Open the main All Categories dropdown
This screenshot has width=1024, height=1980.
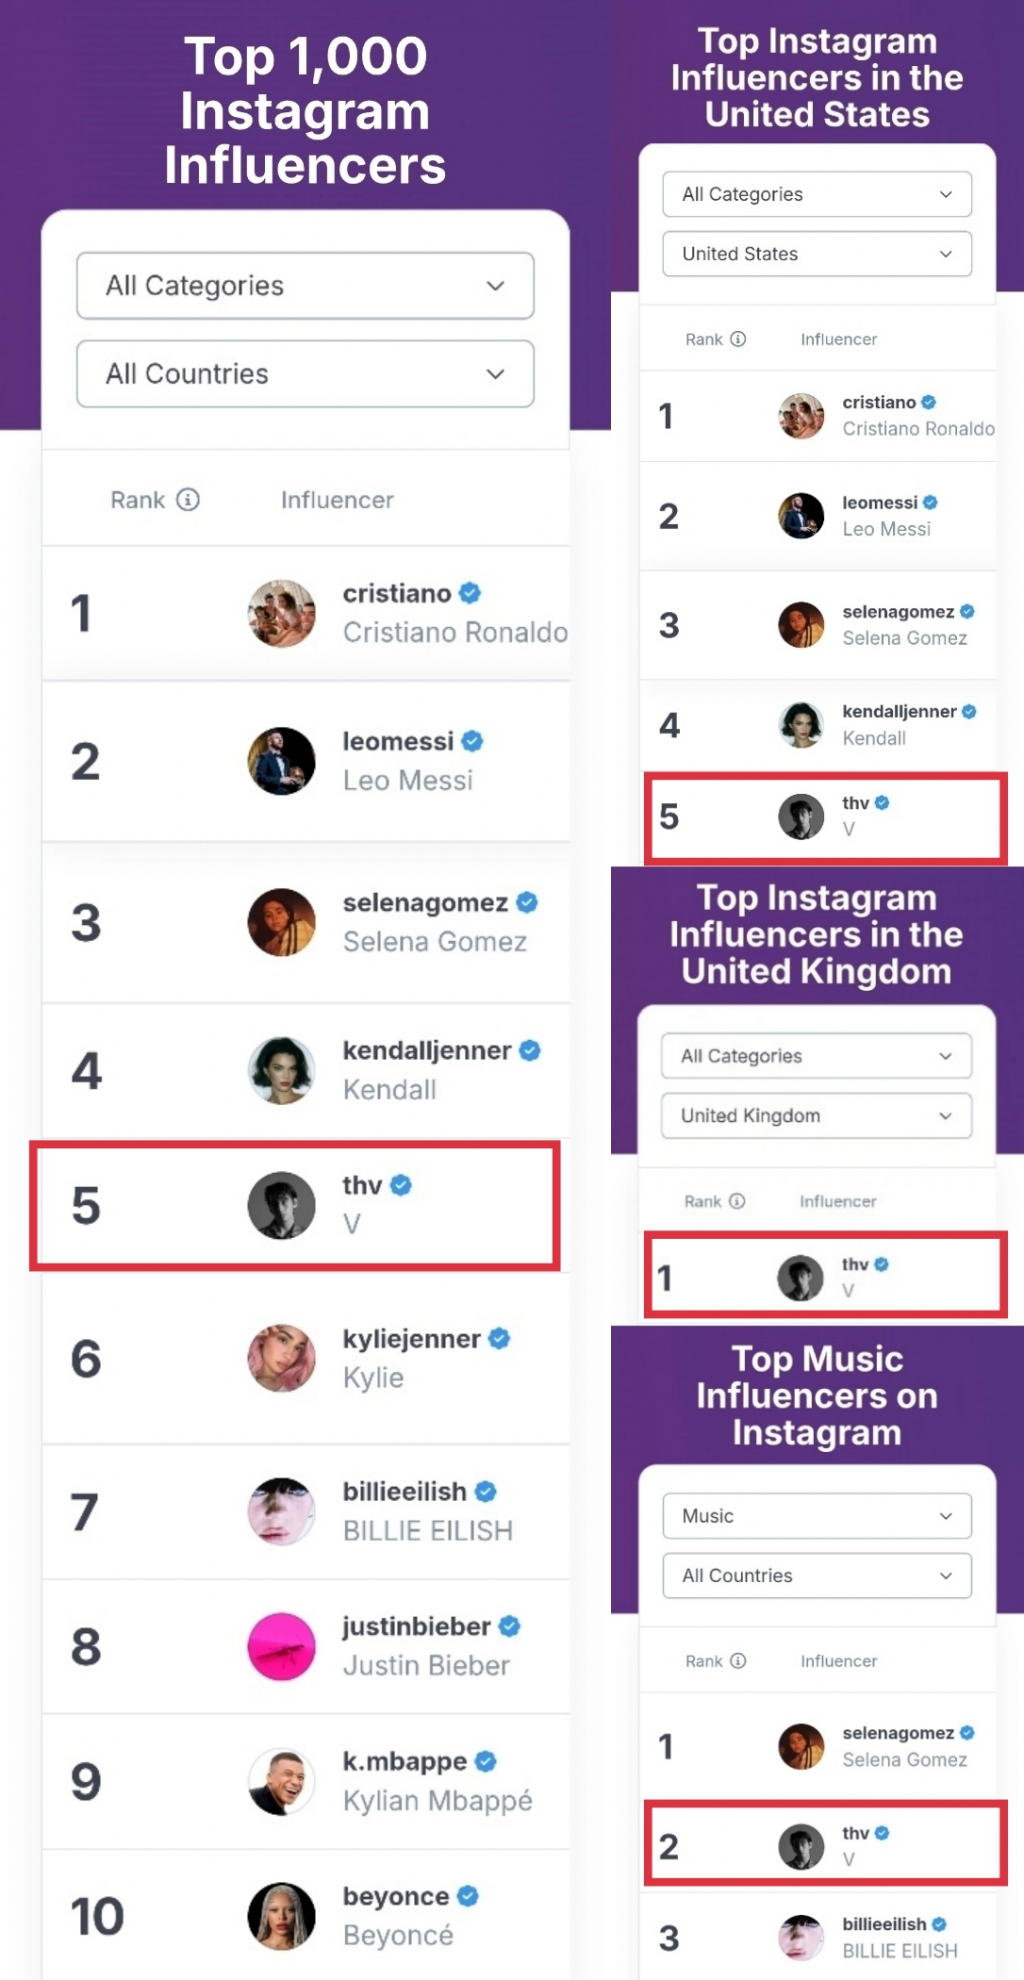pyautogui.click(x=305, y=286)
